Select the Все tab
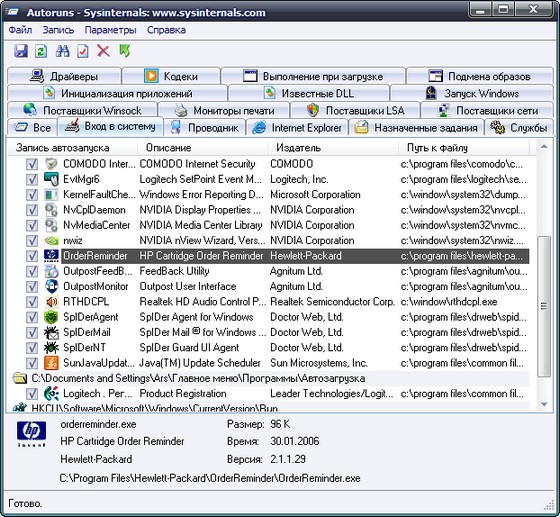This screenshot has height=517, width=560. point(32,127)
